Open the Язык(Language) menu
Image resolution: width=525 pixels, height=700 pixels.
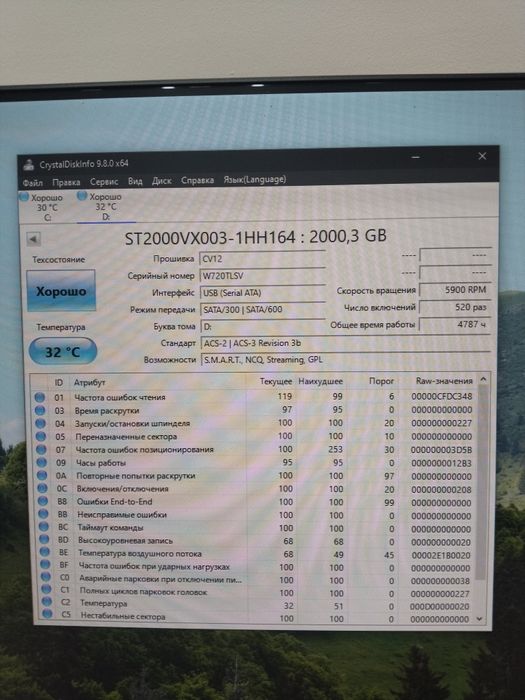[x=254, y=179]
